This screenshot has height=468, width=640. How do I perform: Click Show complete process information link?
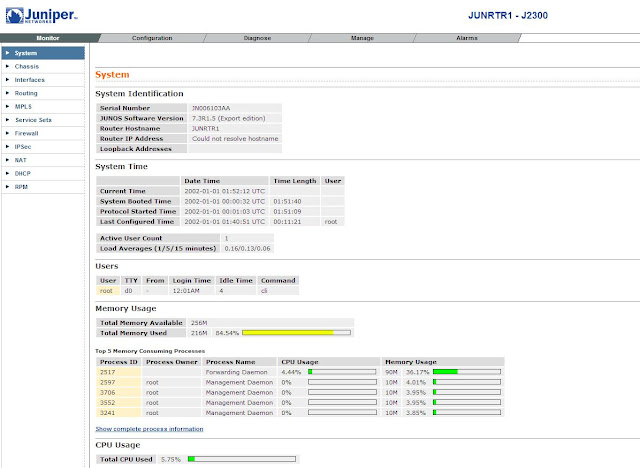pos(149,429)
